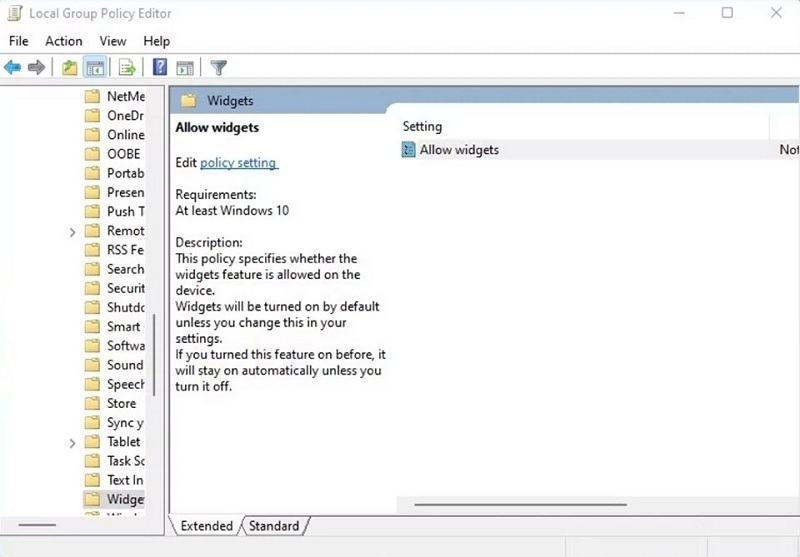Screen dimensions: 800x557
Task: Click the Forward arrow in toolbar
Action: pyautogui.click(x=37, y=68)
